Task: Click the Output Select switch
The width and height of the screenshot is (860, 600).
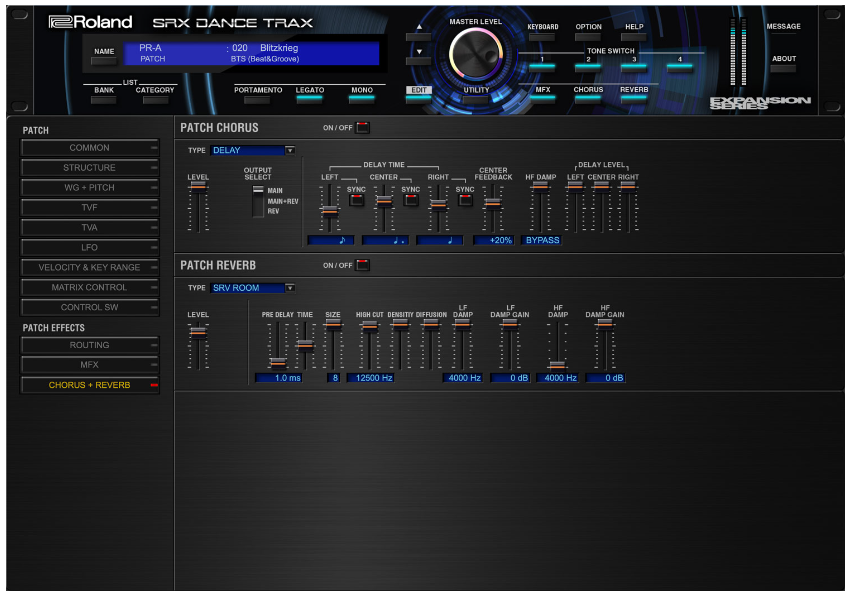Action: coord(258,201)
